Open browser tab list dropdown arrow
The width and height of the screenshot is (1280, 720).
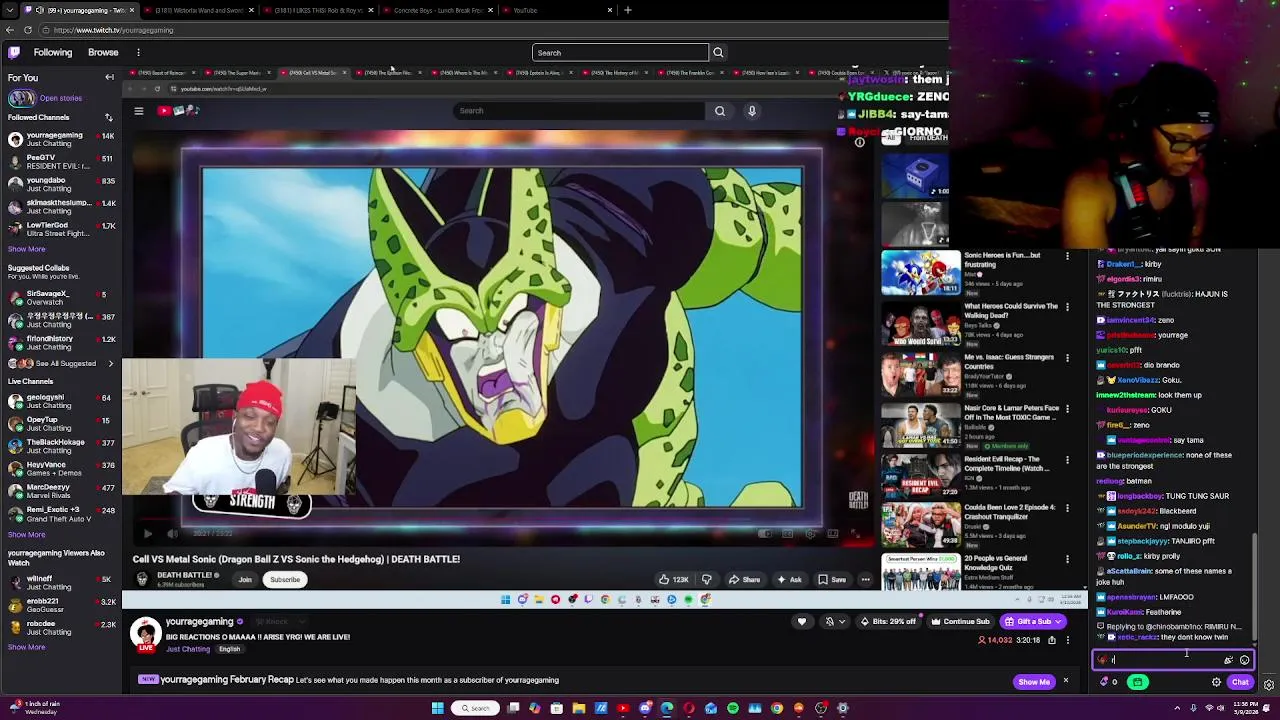11,10
